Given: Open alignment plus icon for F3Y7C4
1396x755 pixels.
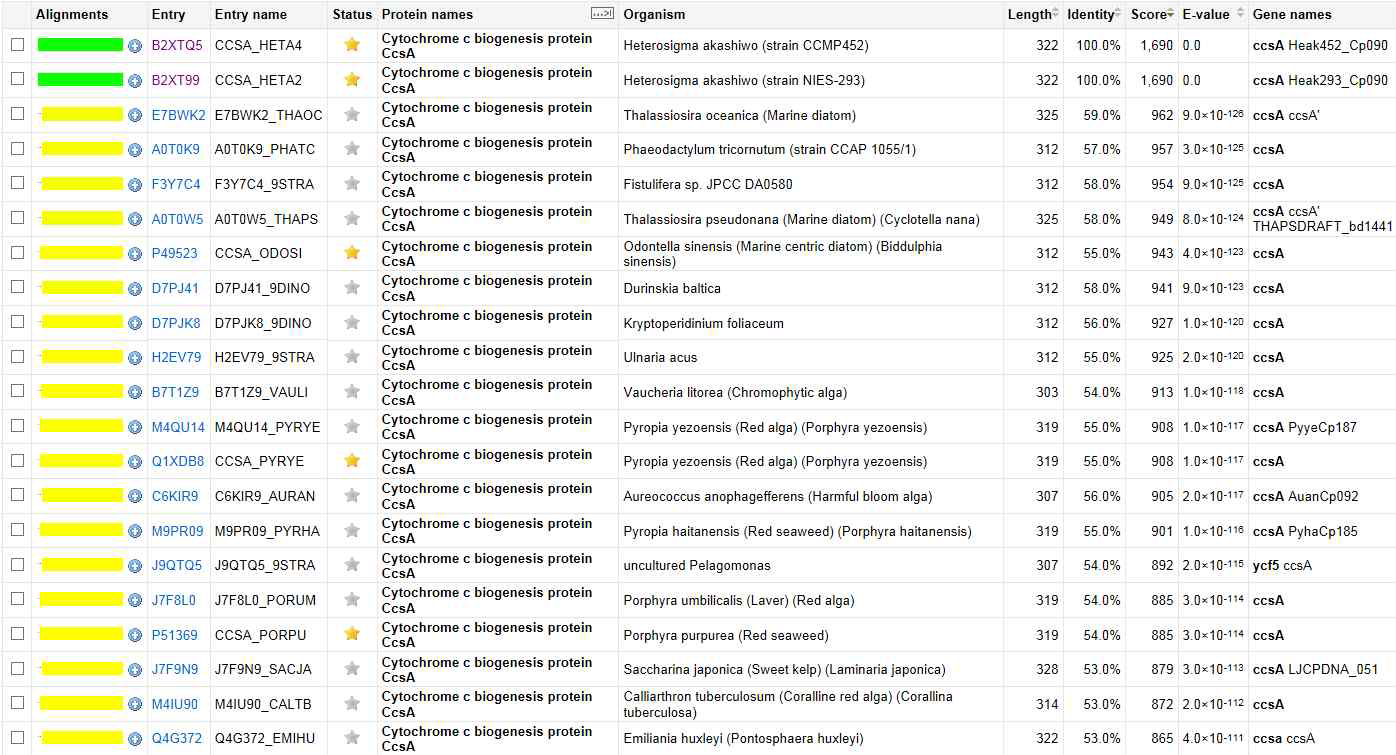Looking at the screenshot, I should (135, 184).
